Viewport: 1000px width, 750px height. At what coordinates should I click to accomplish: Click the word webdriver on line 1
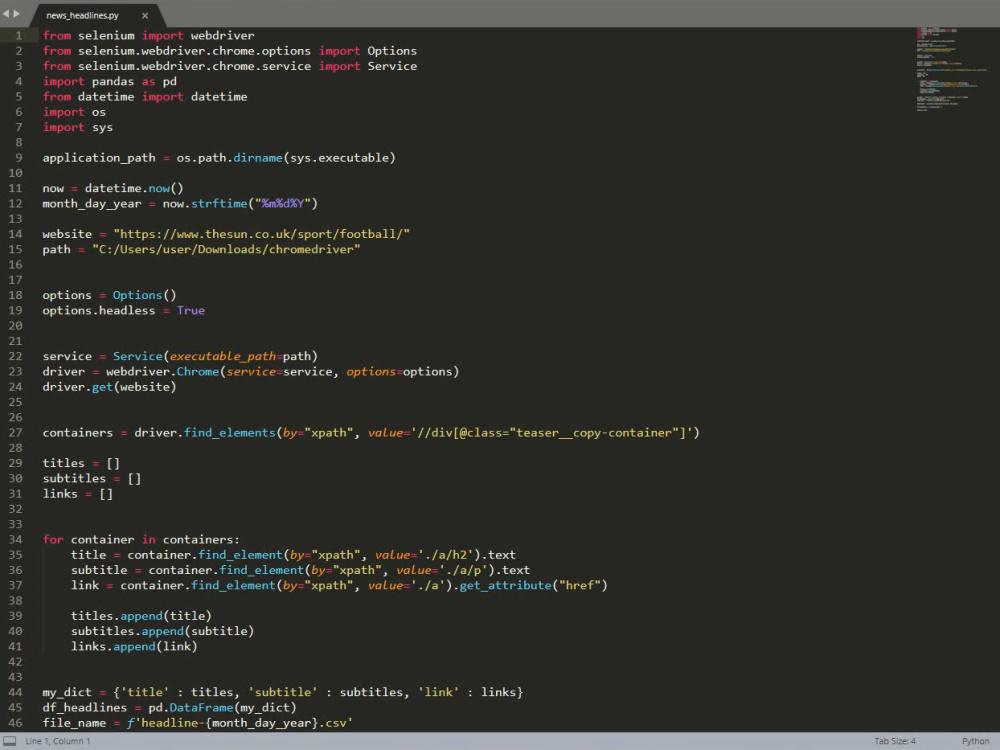222,36
